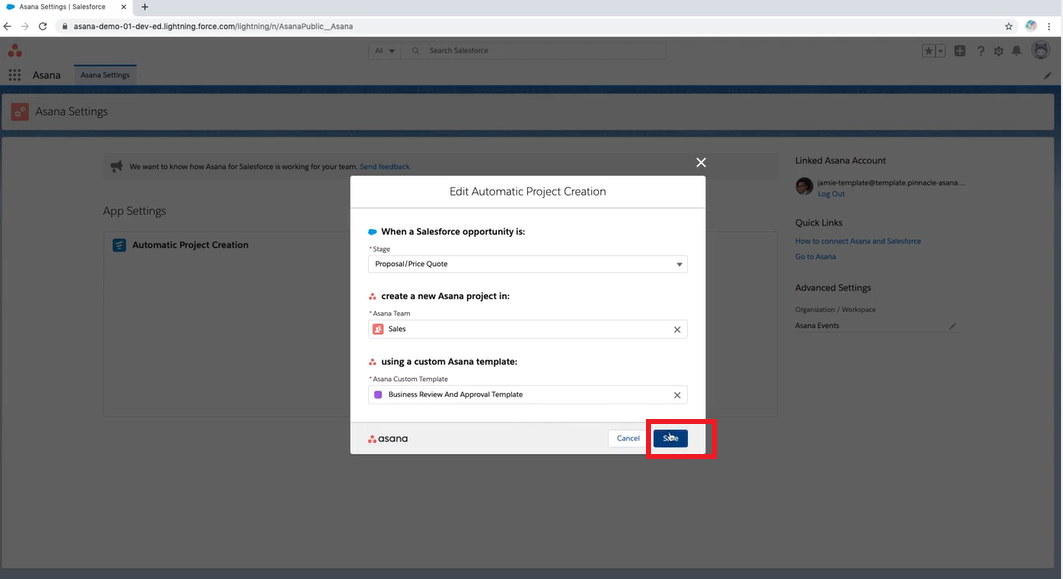Open a new browser tab

click(144, 7)
